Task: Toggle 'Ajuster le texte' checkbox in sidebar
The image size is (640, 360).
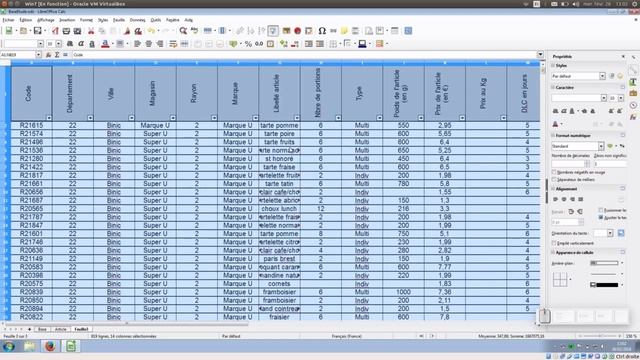Action: pyautogui.click(x=600, y=218)
